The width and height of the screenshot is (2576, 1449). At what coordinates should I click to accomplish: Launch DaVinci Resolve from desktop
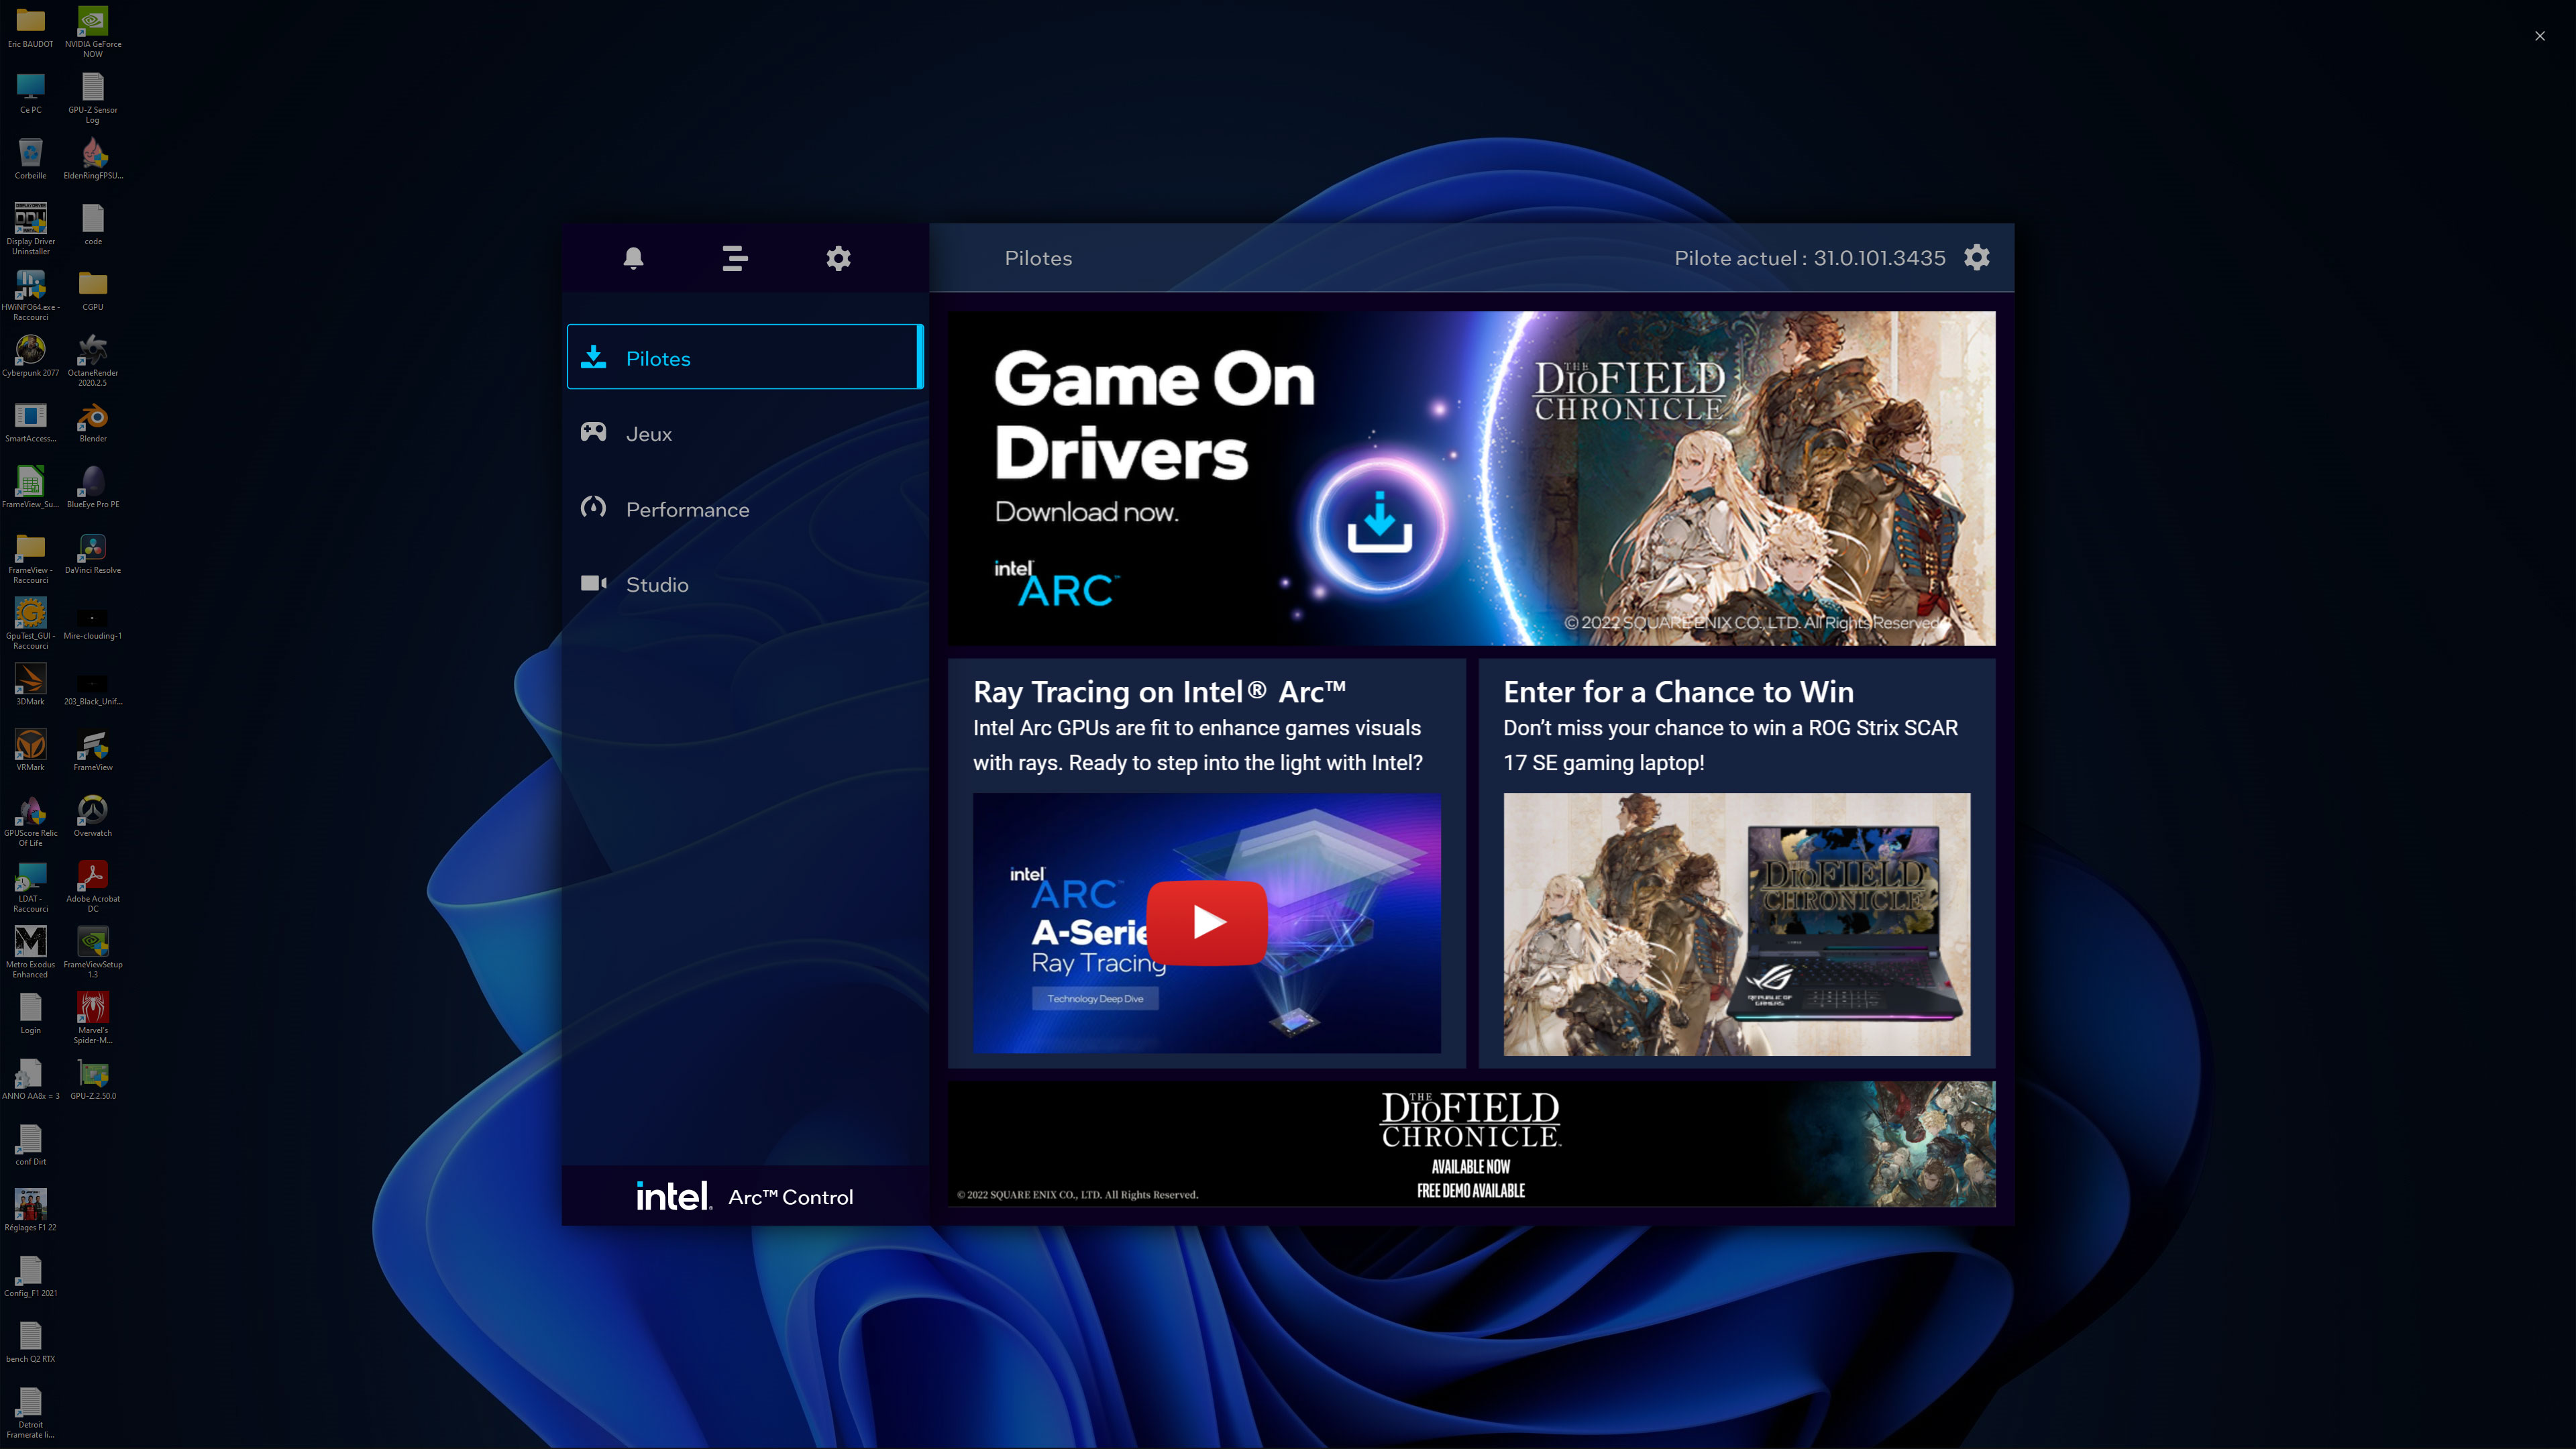93,551
